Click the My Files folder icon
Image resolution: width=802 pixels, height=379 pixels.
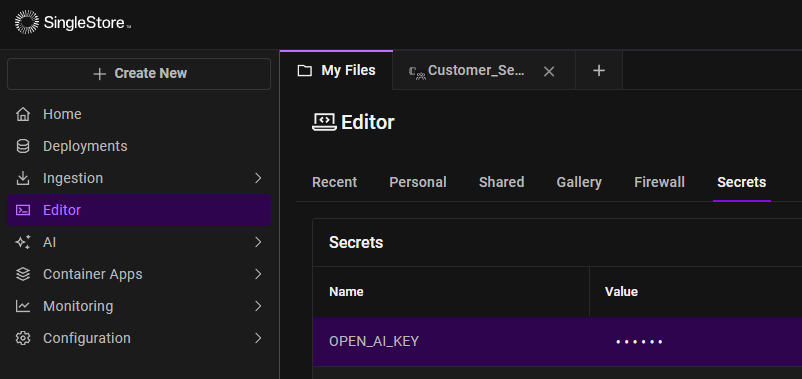click(x=305, y=71)
